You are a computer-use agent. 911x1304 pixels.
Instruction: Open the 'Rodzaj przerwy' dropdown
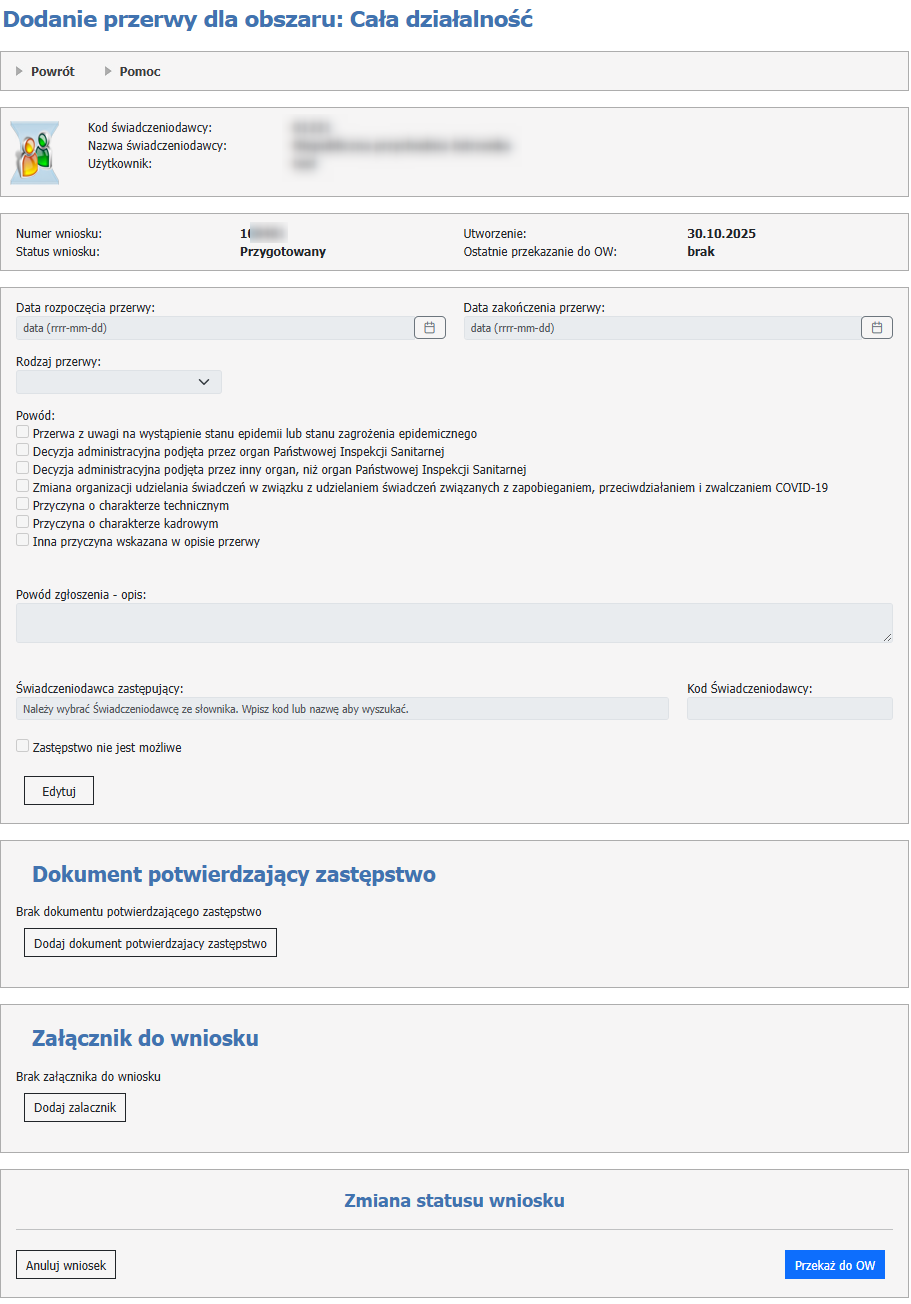pos(119,382)
